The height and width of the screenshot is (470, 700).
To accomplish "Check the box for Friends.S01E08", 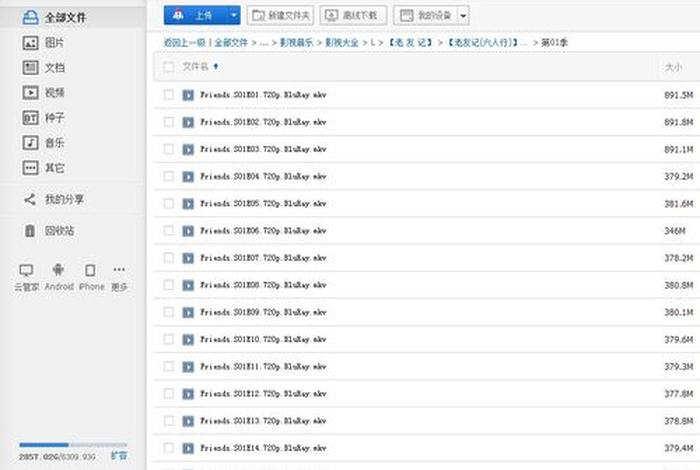I will (x=168, y=285).
